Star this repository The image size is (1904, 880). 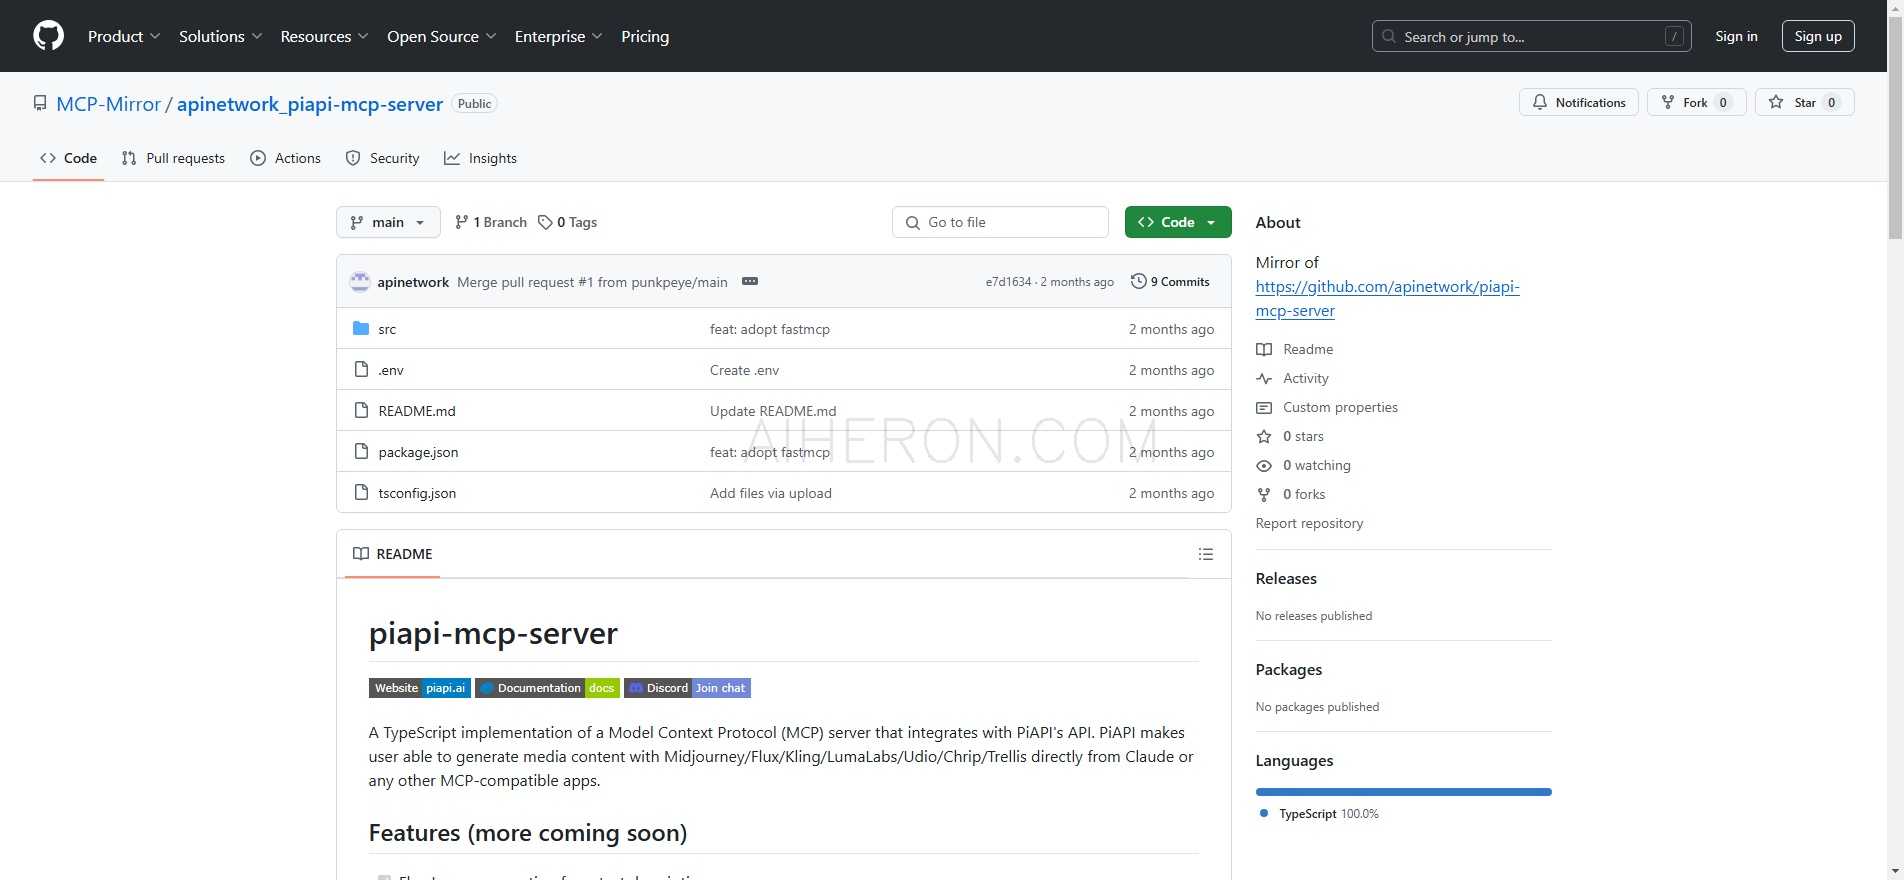(x=1805, y=102)
